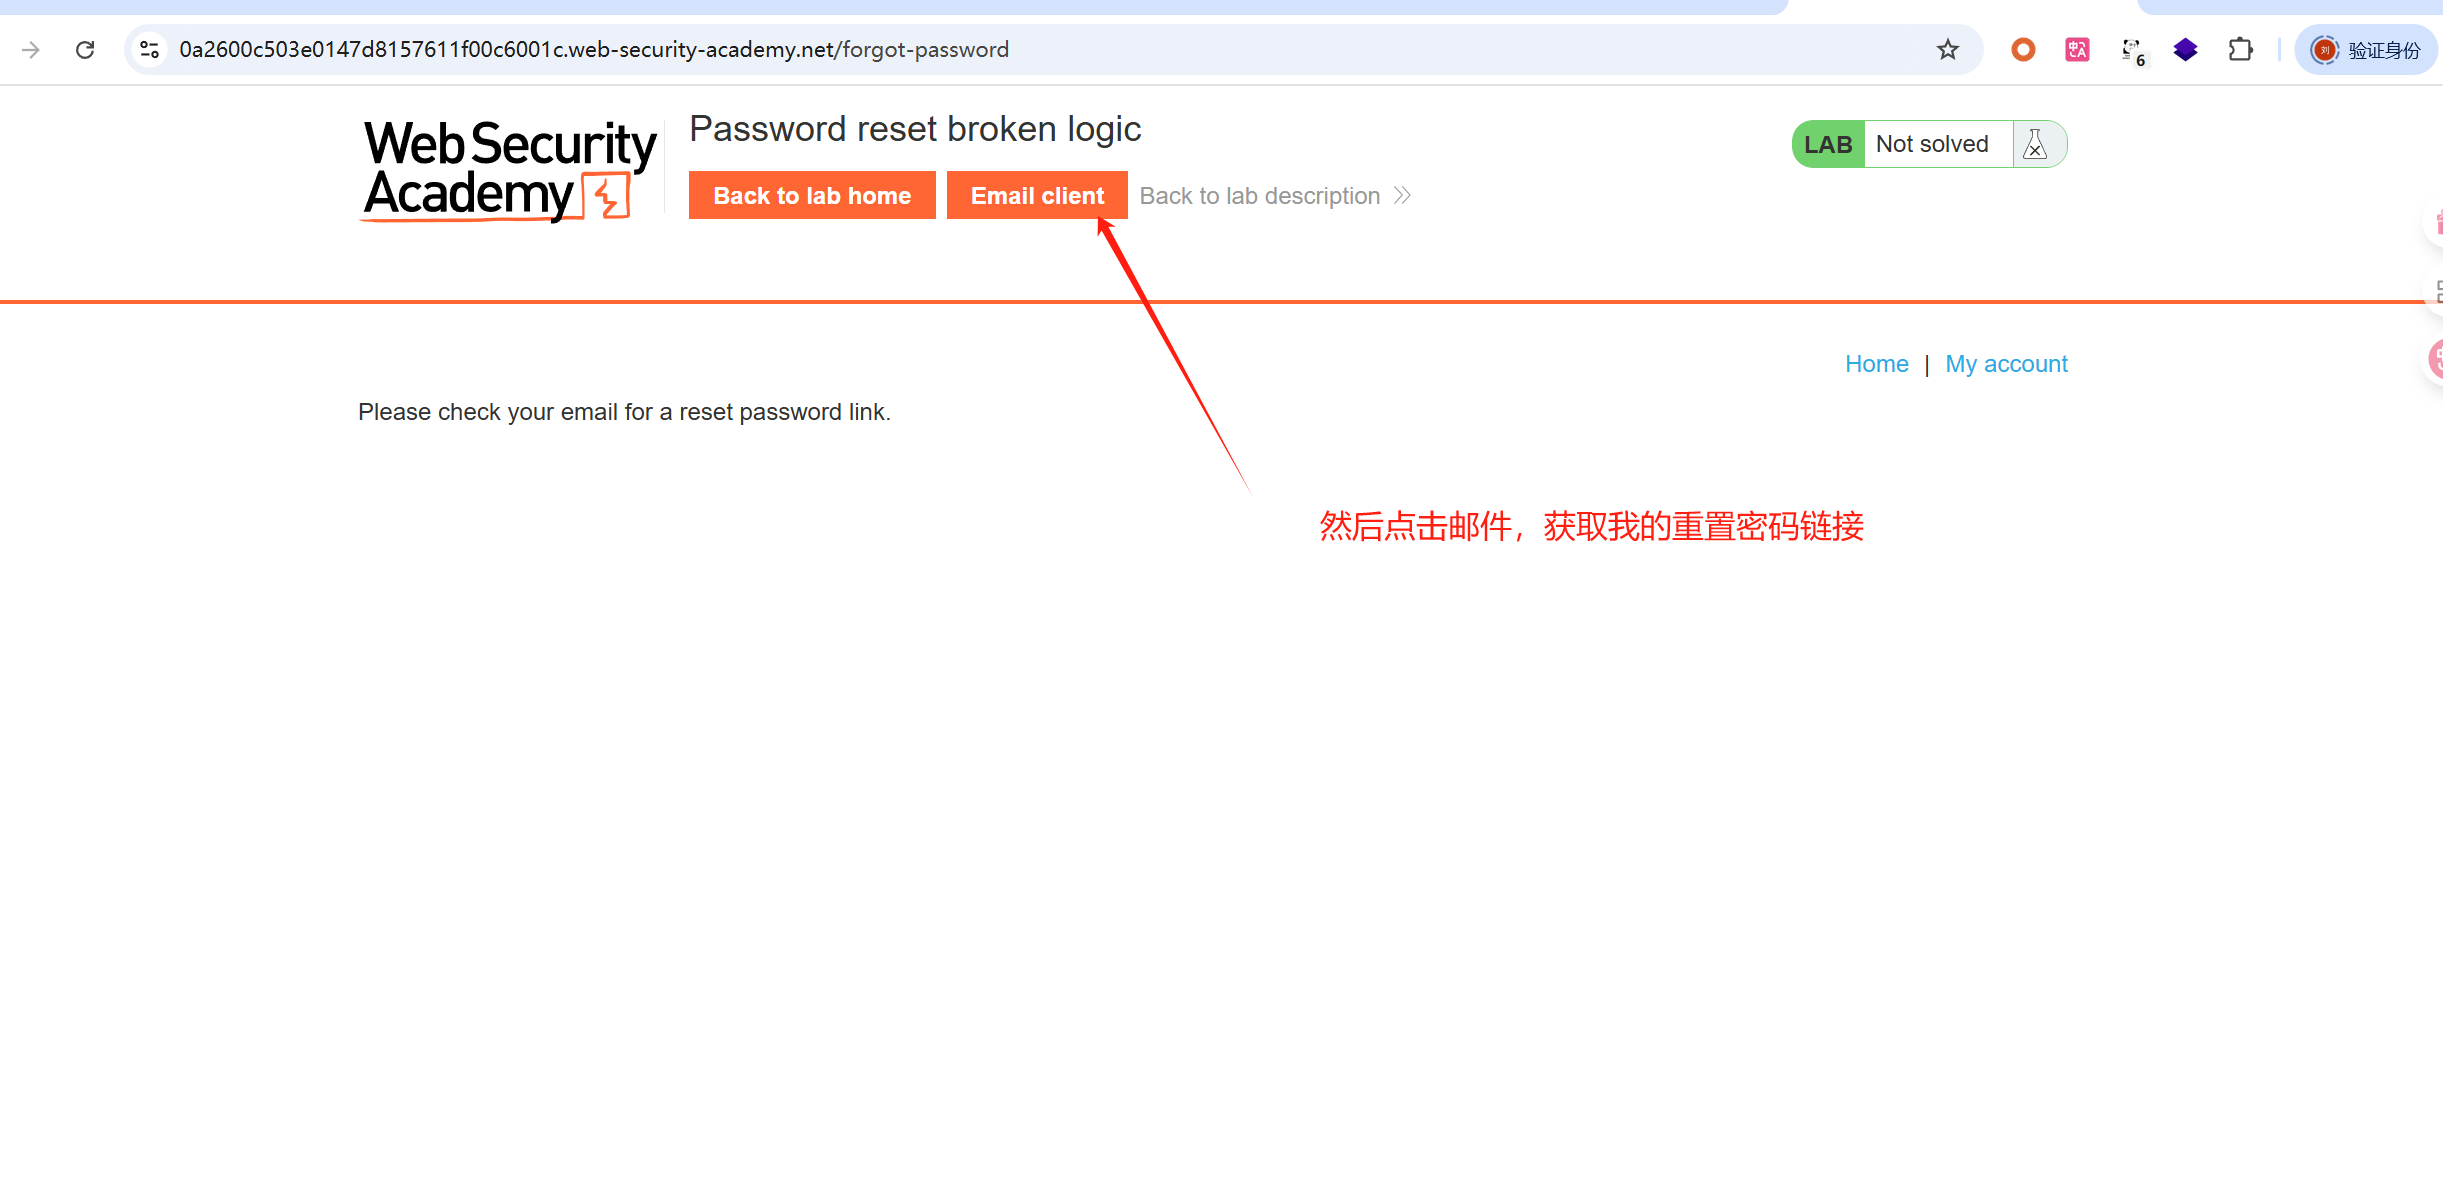Click the Email client button
Viewport: 2443px width, 1192px height.
(x=1037, y=195)
